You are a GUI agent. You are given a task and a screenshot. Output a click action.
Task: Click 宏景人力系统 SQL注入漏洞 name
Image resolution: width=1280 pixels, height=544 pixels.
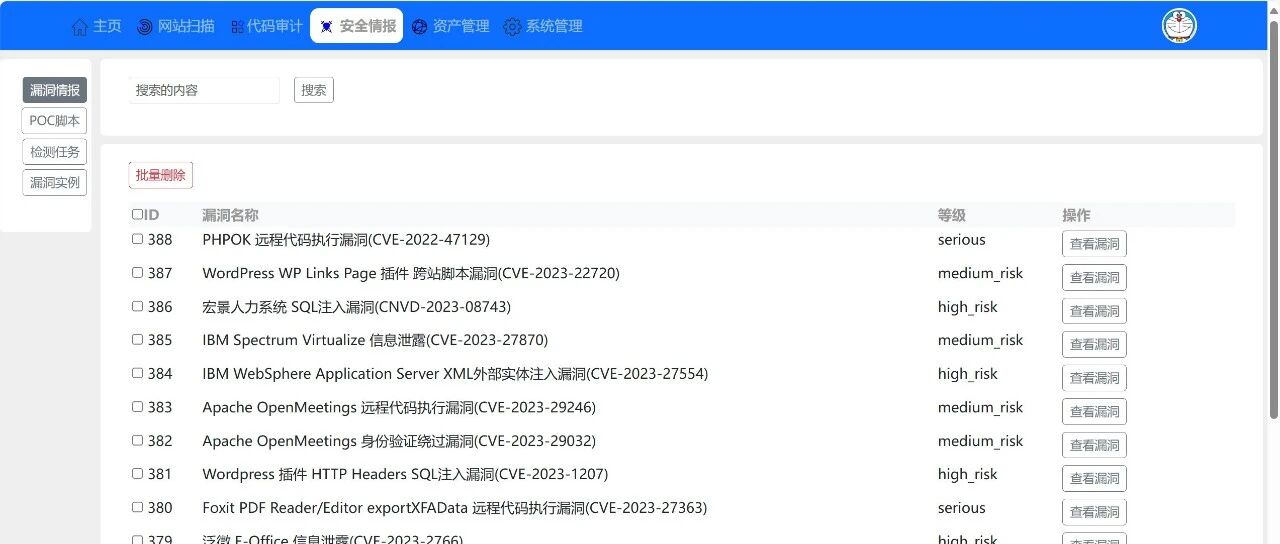[x=357, y=307]
